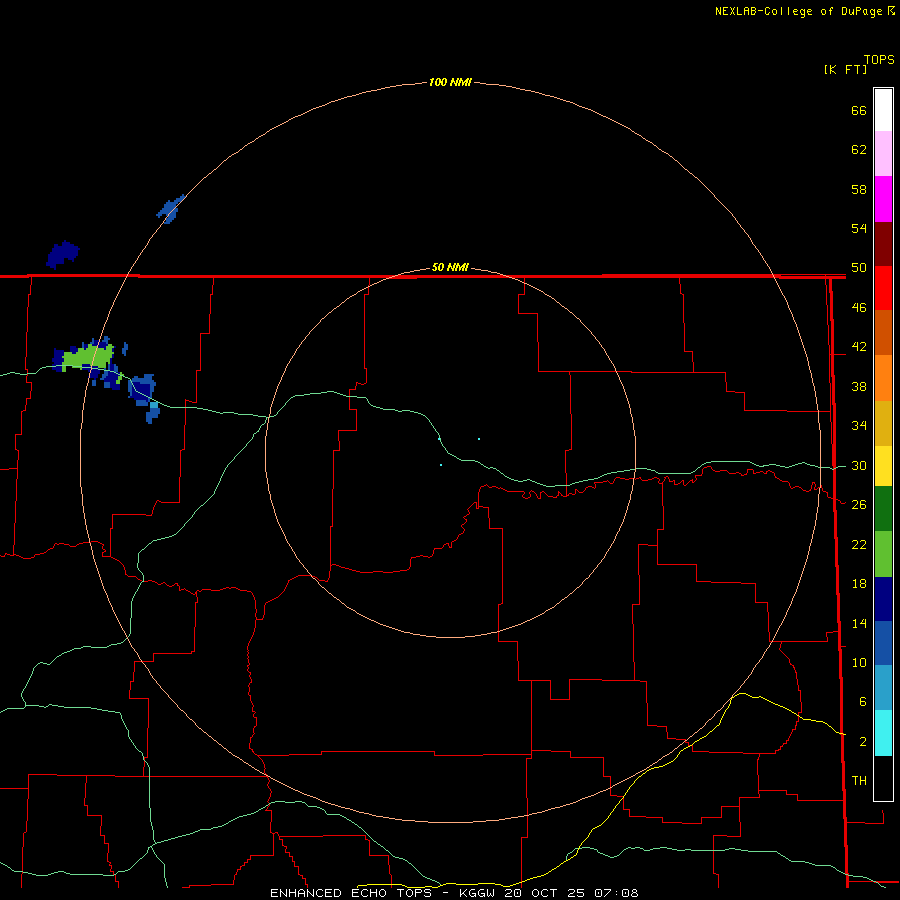Click the 58 value on the scale
900x900 pixels.
859,189
